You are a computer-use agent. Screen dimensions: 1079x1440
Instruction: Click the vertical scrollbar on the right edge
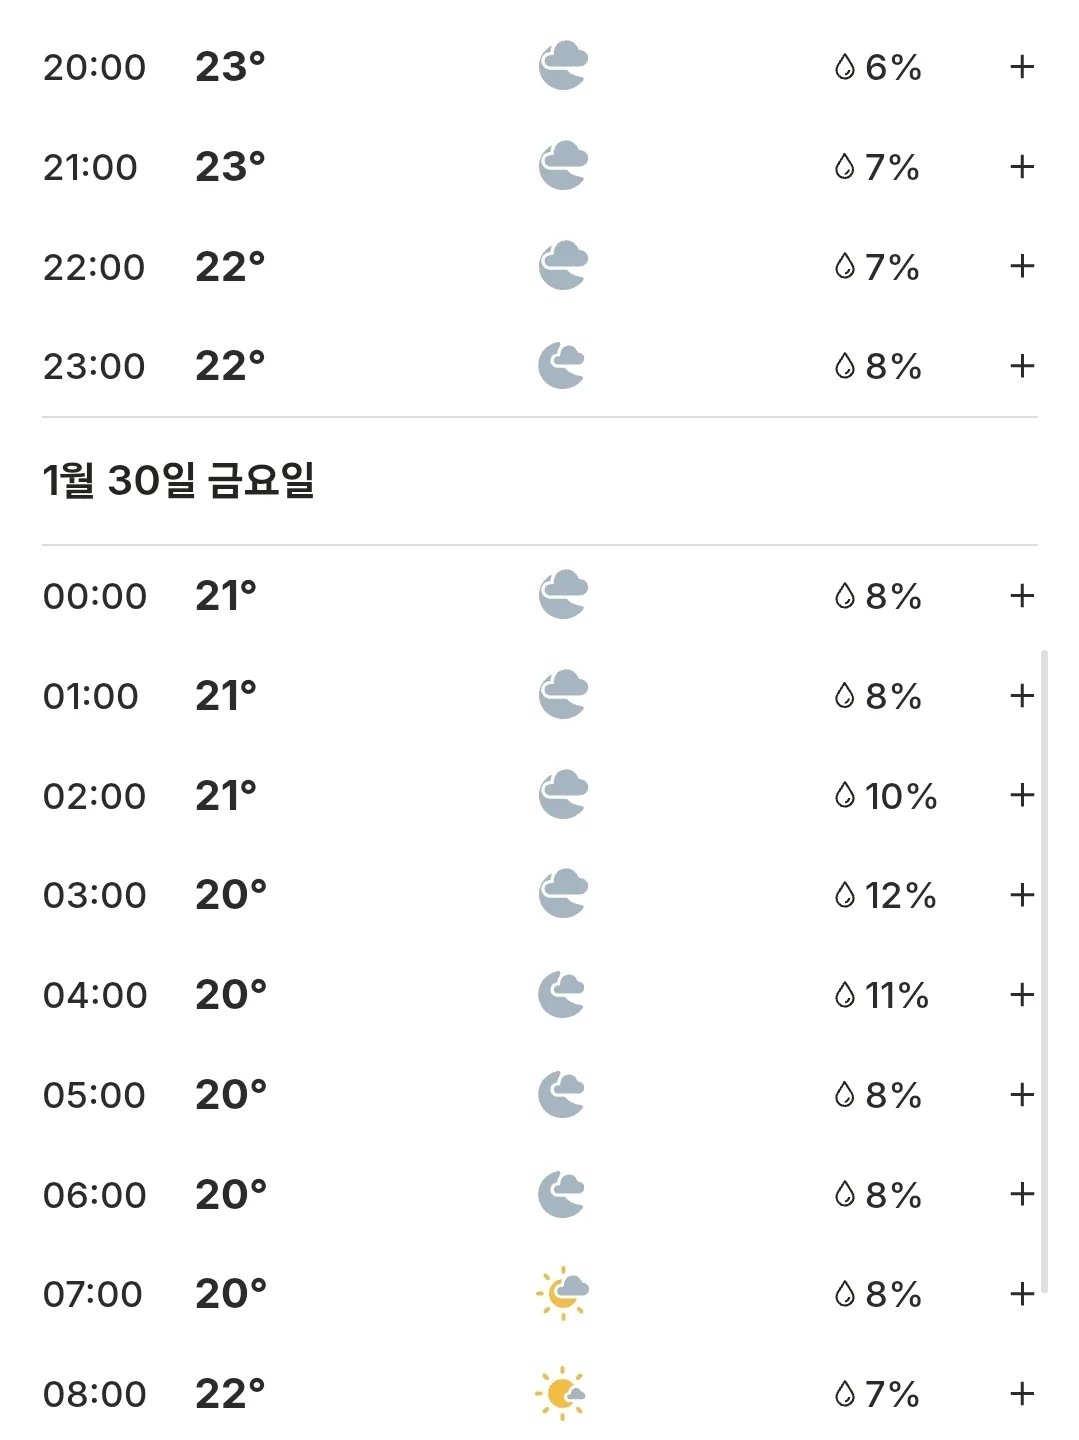[x=1044, y=971]
